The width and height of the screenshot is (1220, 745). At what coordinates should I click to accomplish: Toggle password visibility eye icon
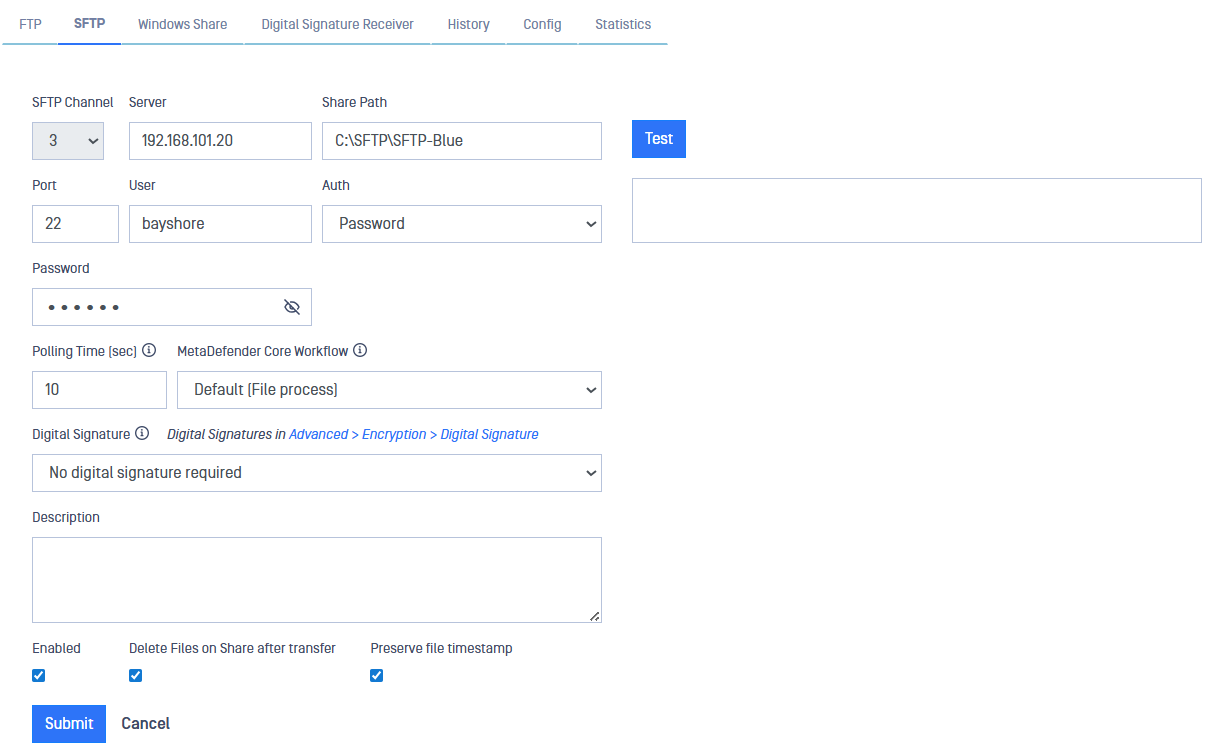coord(292,307)
